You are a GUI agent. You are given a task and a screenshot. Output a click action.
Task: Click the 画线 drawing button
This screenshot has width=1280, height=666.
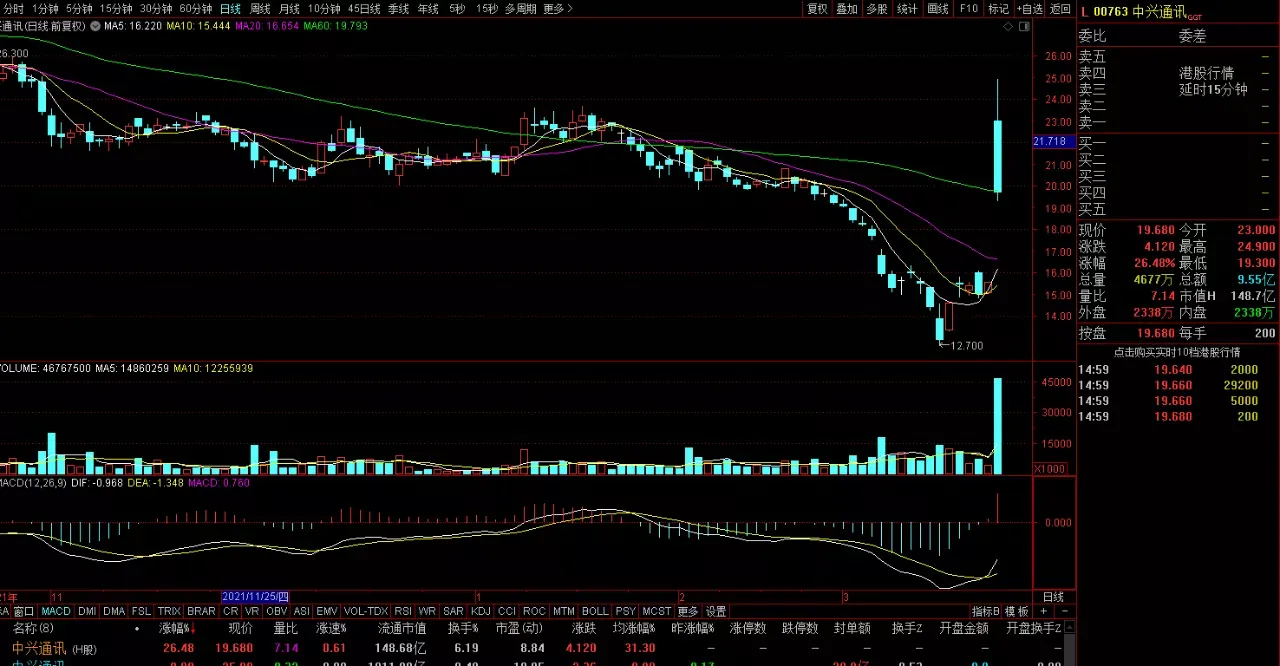point(938,9)
